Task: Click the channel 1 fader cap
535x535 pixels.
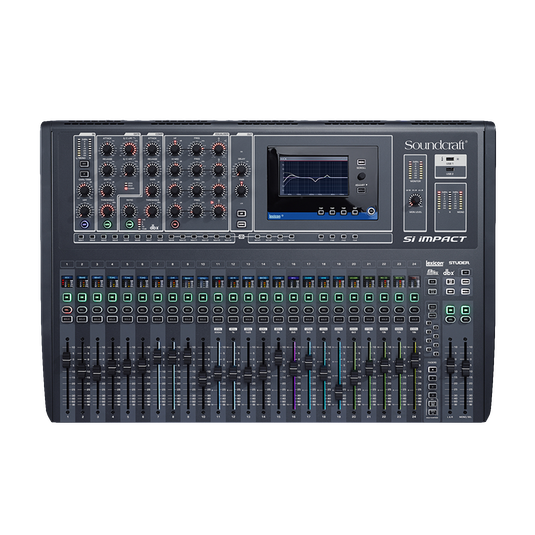Action: 67,361
